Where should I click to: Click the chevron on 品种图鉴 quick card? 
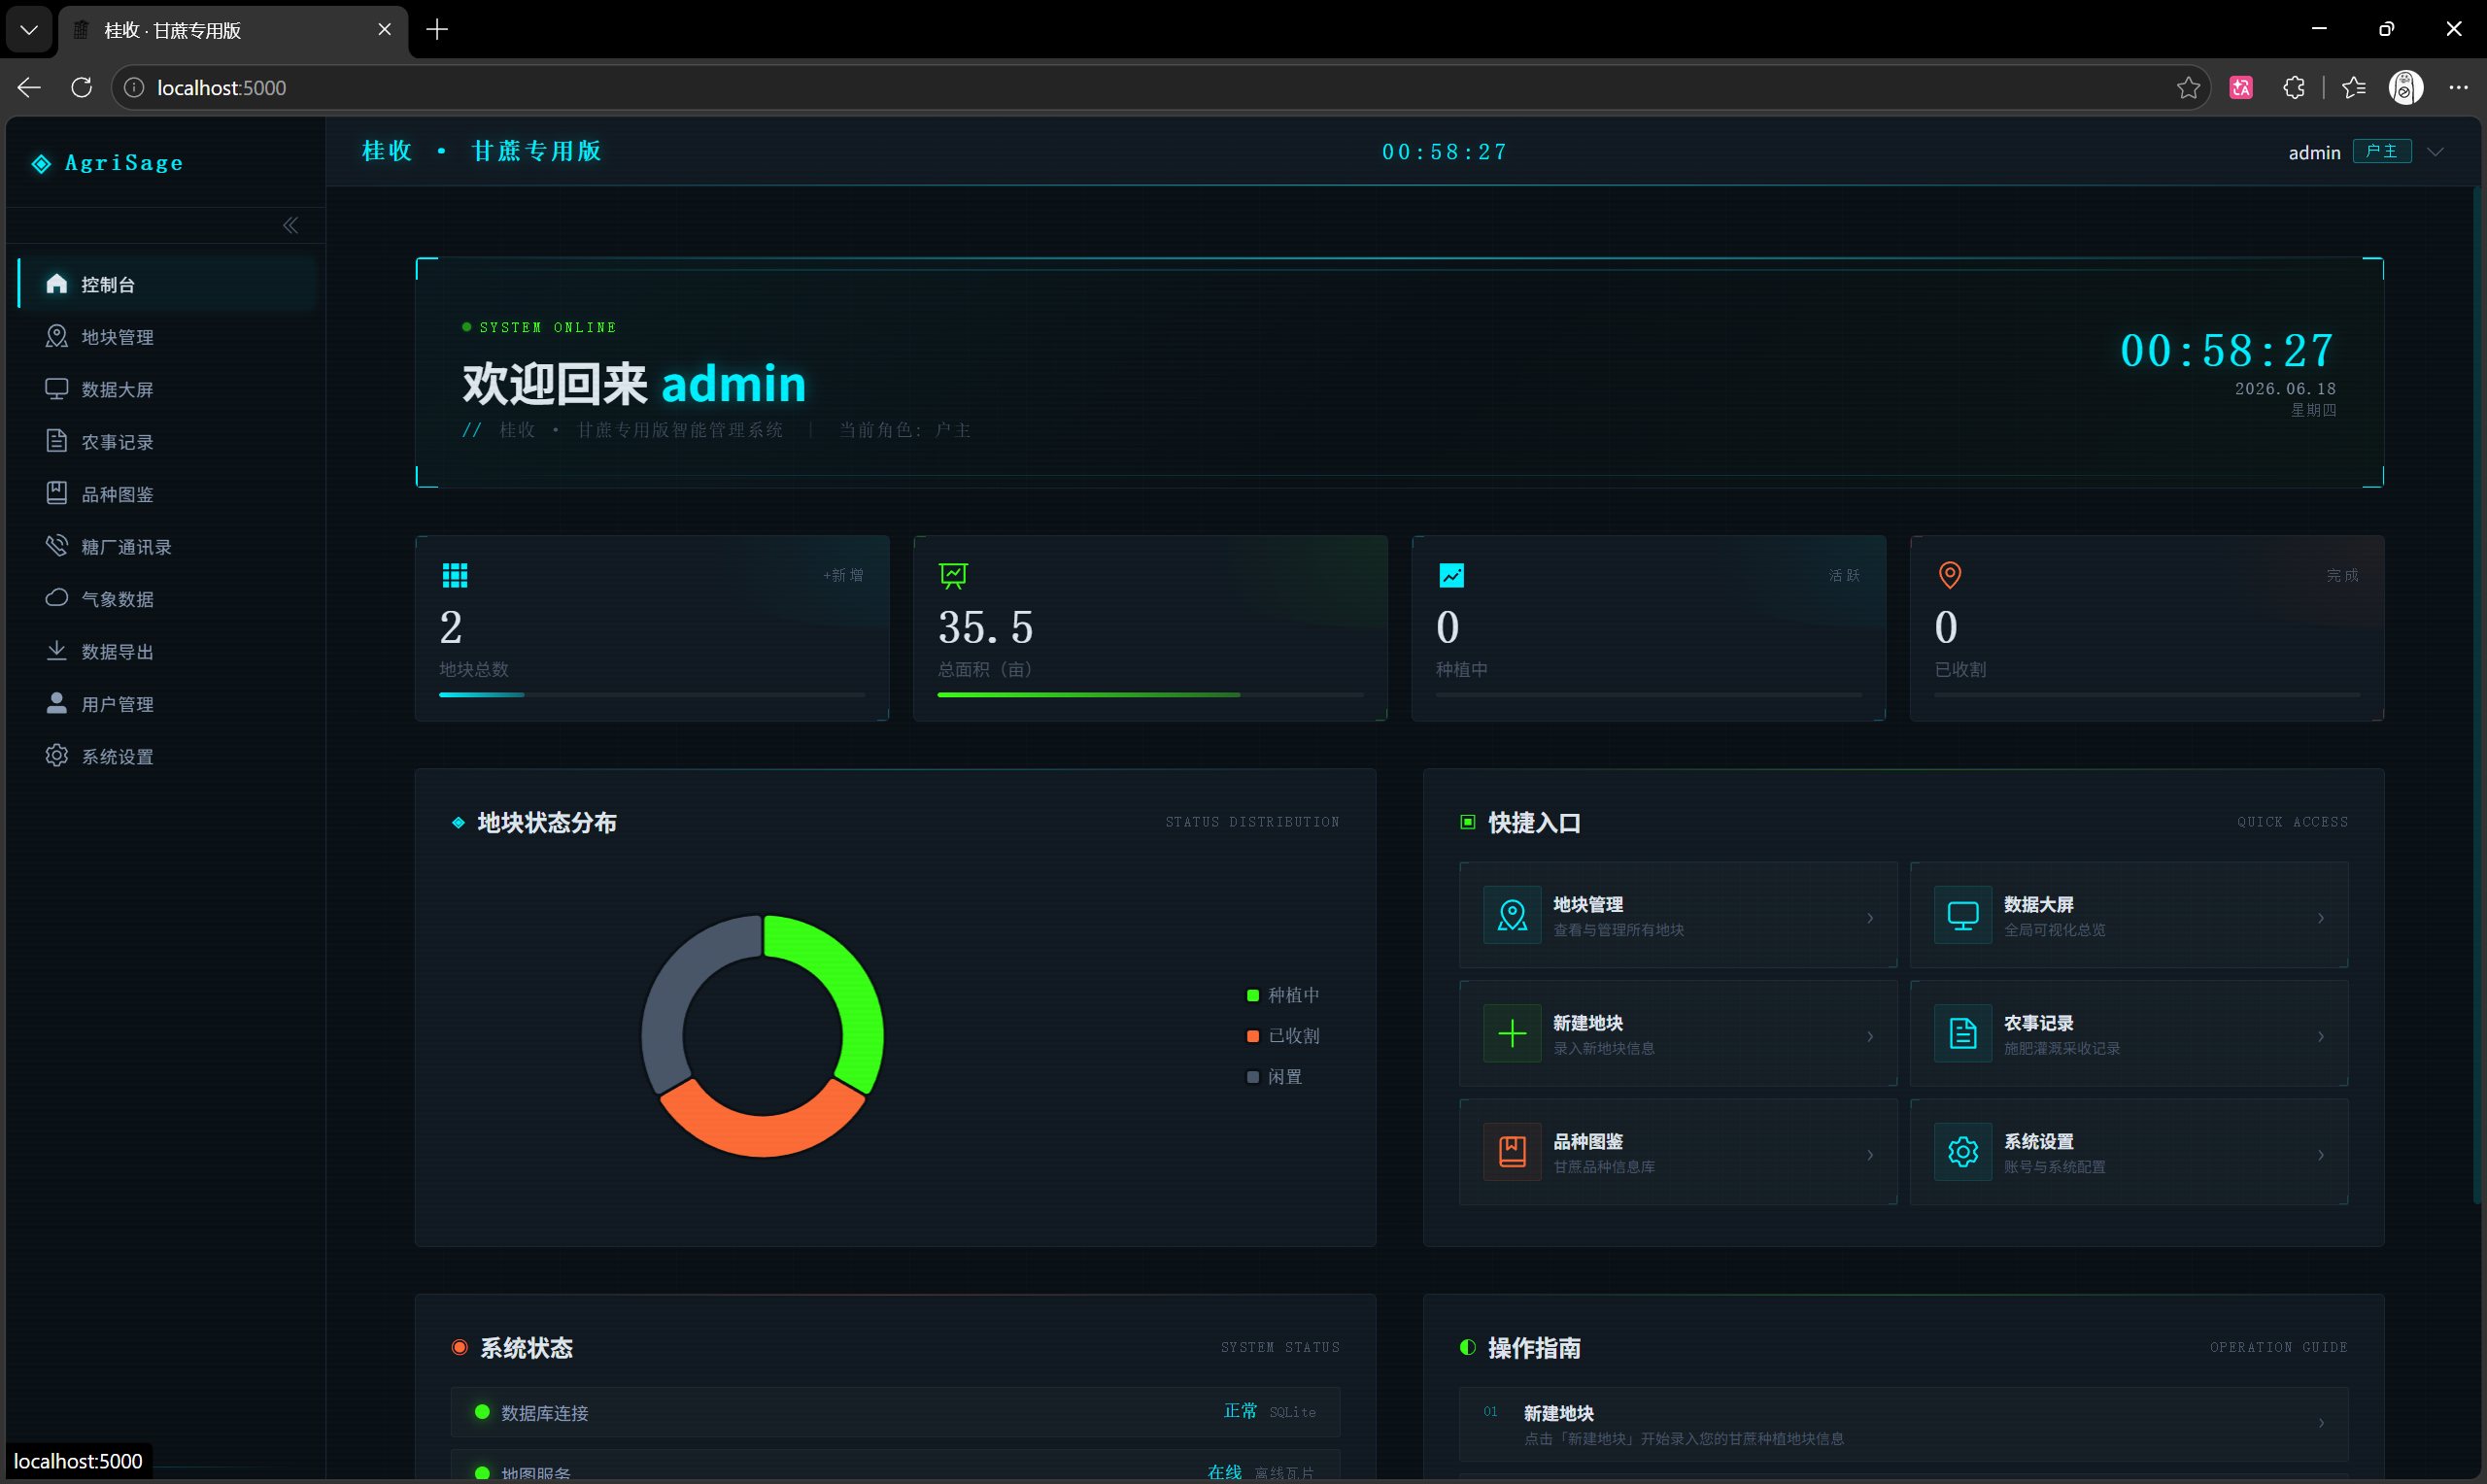click(1870, 1155)
